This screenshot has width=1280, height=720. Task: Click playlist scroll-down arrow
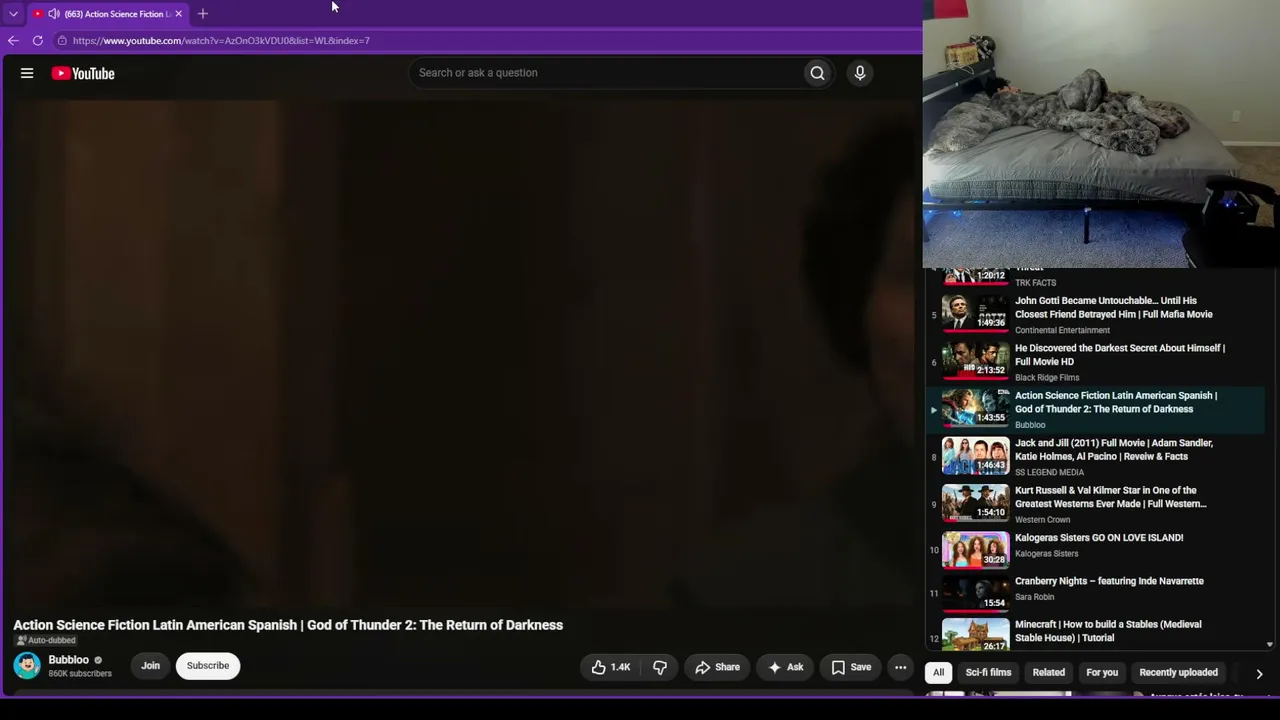coord(1269,645)
